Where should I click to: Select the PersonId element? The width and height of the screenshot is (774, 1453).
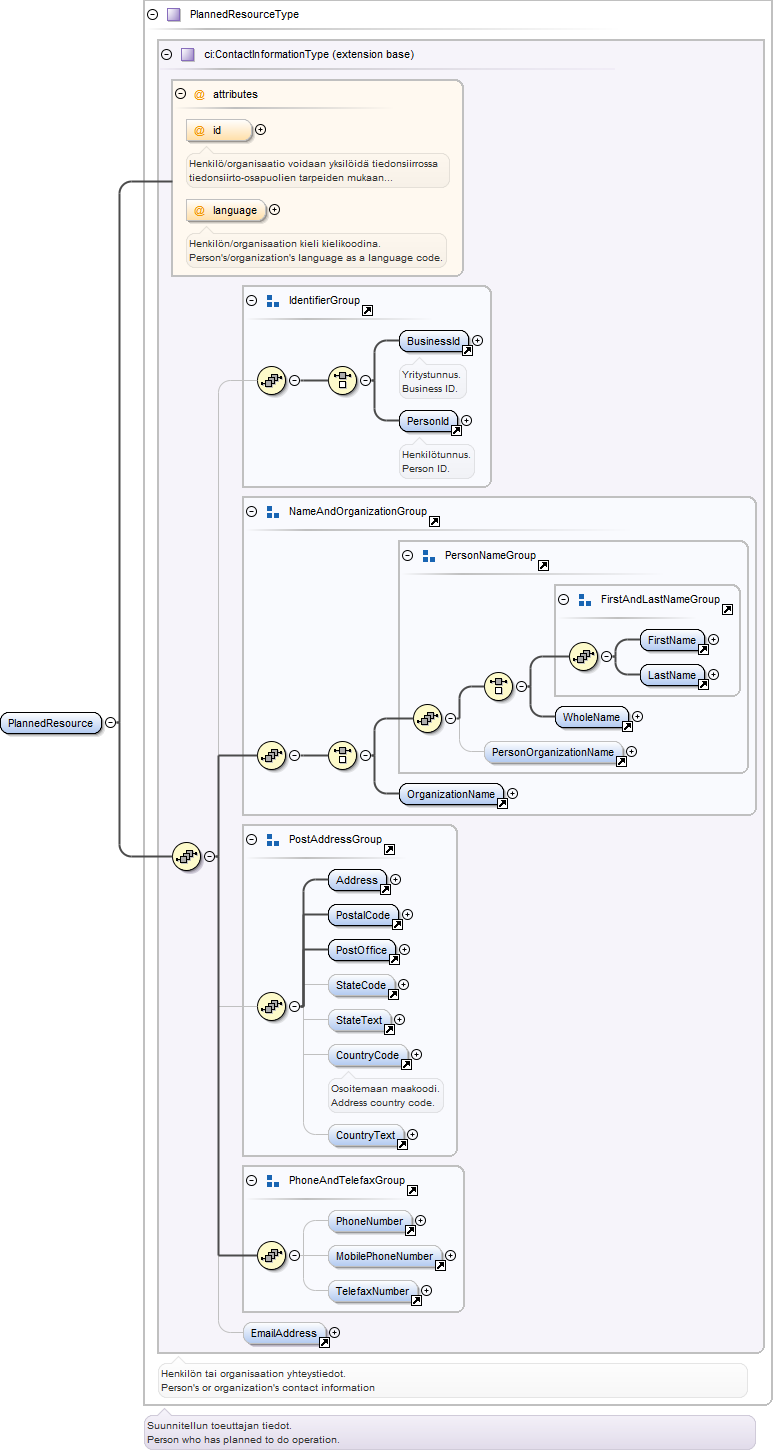coord(428,421)
